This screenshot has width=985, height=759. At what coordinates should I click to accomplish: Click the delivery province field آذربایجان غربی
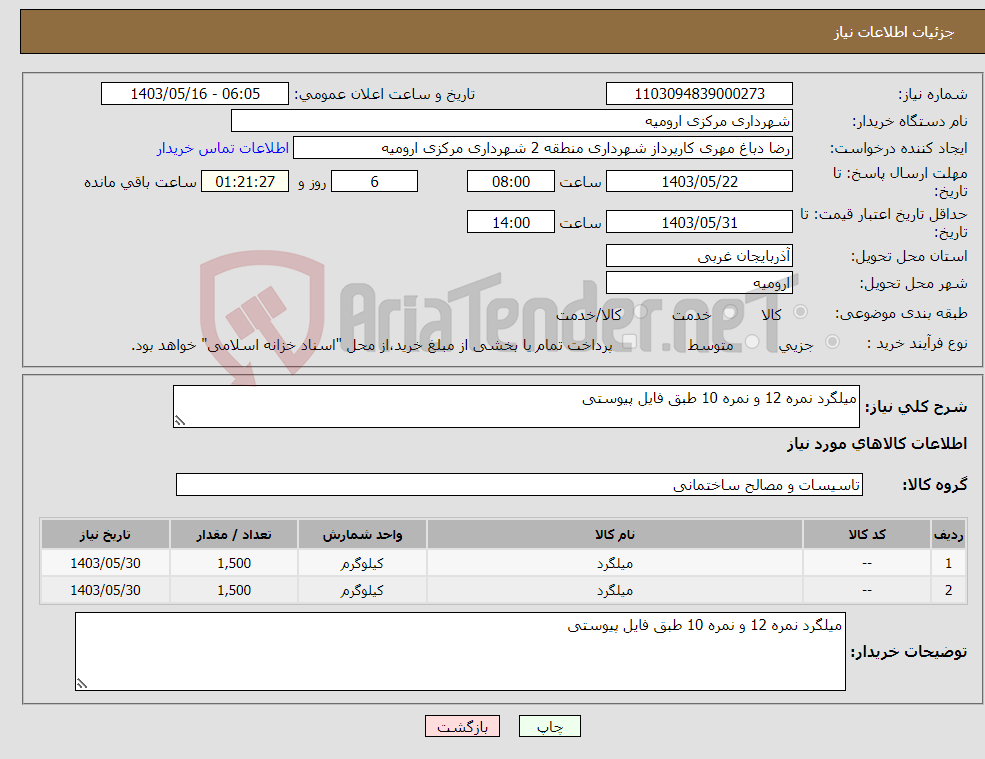coord(699,256)
